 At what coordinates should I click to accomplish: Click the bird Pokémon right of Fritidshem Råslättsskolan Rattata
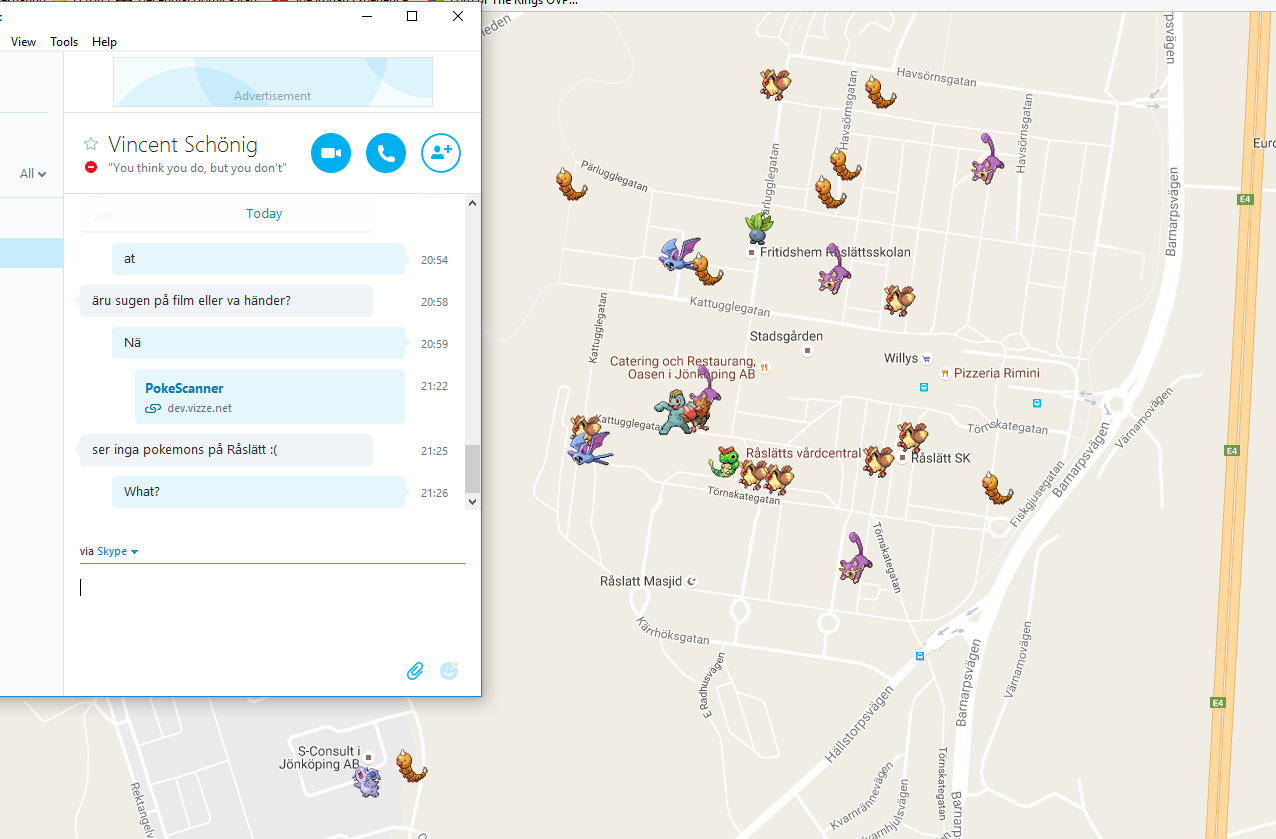898,300
